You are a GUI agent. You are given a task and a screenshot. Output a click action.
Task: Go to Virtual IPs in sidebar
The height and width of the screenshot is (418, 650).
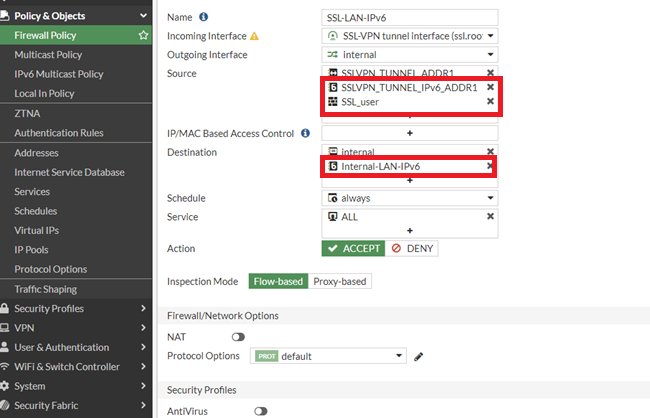(36, 230)
